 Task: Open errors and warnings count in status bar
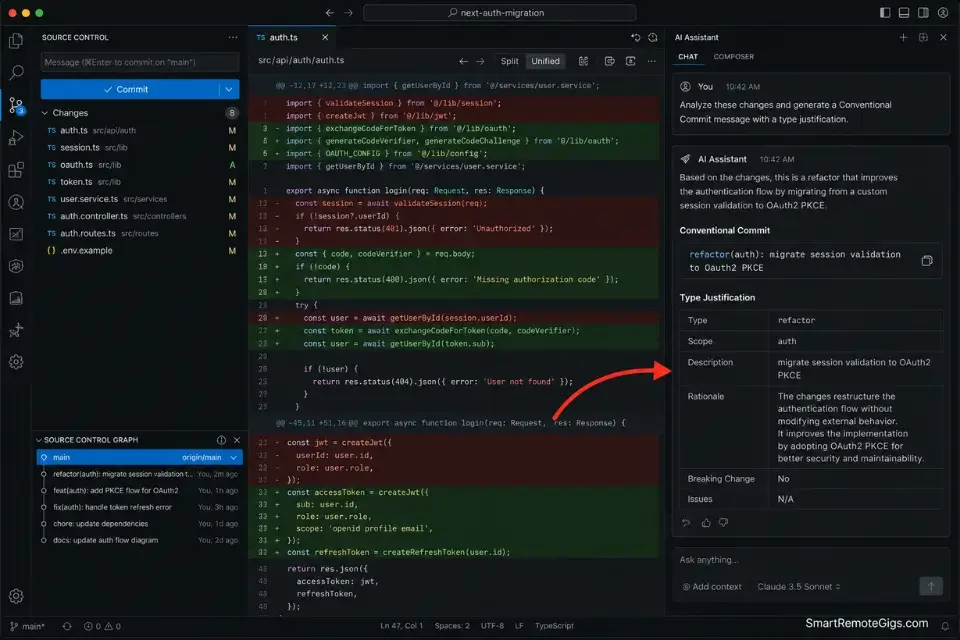[102, 626]
